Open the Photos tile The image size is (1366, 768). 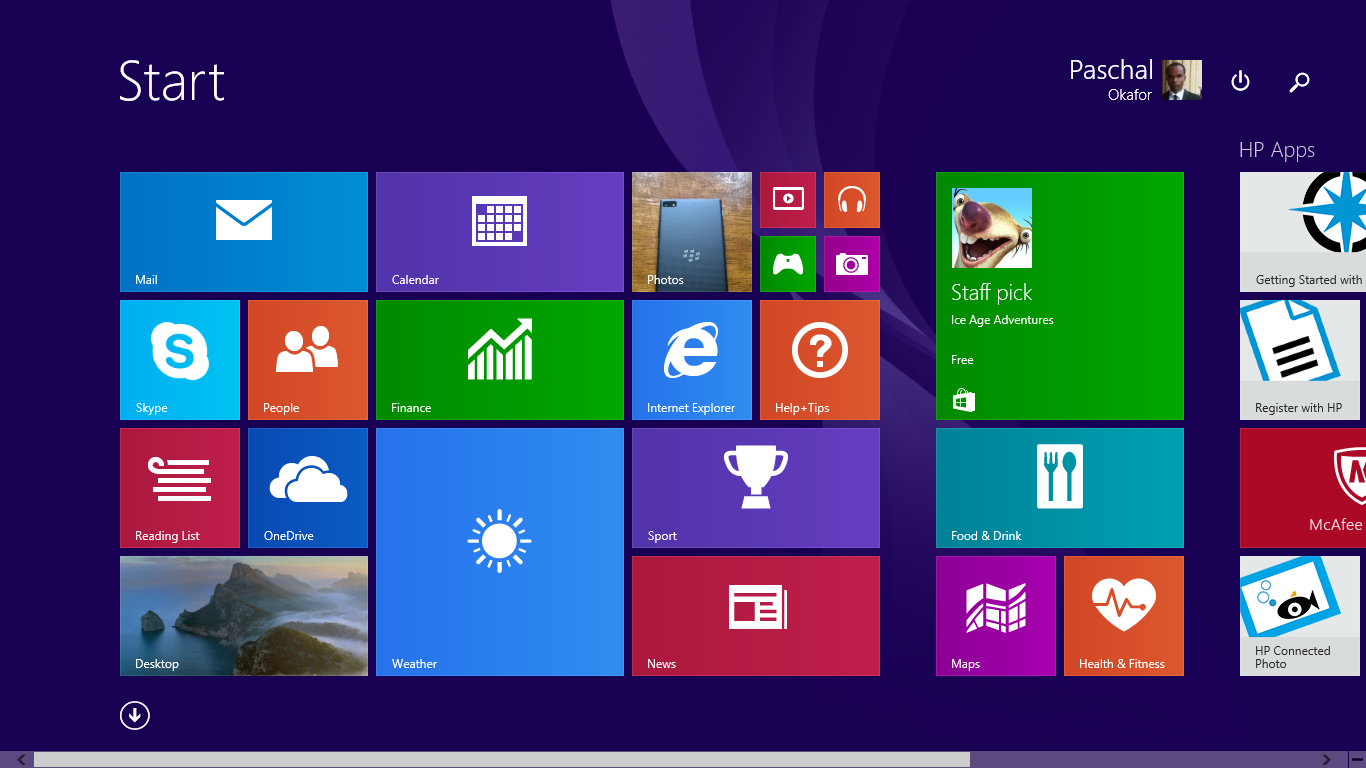(692, 232)
